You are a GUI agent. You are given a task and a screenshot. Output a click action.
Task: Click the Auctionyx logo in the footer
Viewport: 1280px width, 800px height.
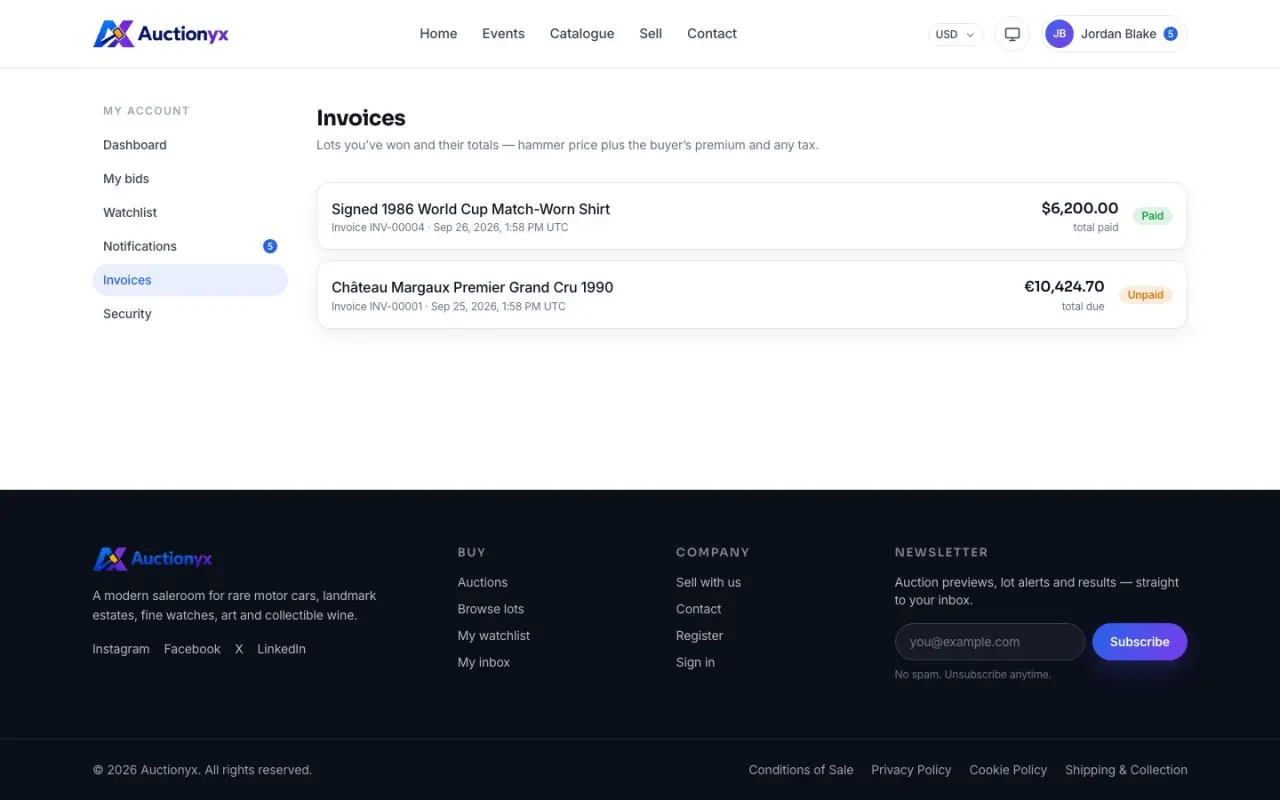pos(153,559)
